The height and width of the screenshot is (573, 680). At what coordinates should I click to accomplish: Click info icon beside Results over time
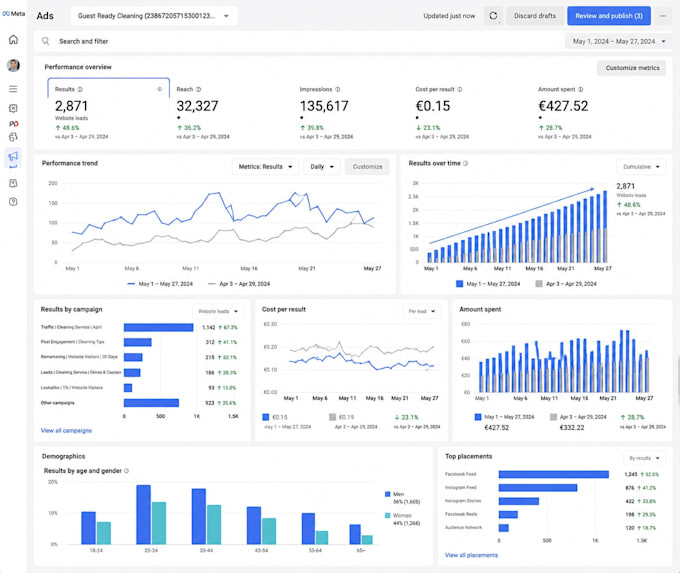click(465, 163)
